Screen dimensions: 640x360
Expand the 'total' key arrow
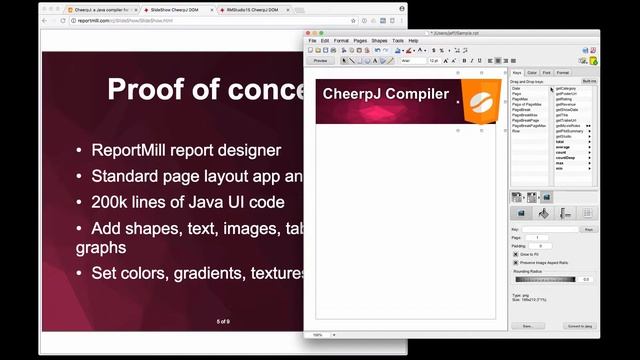click(x=589, y=142)
